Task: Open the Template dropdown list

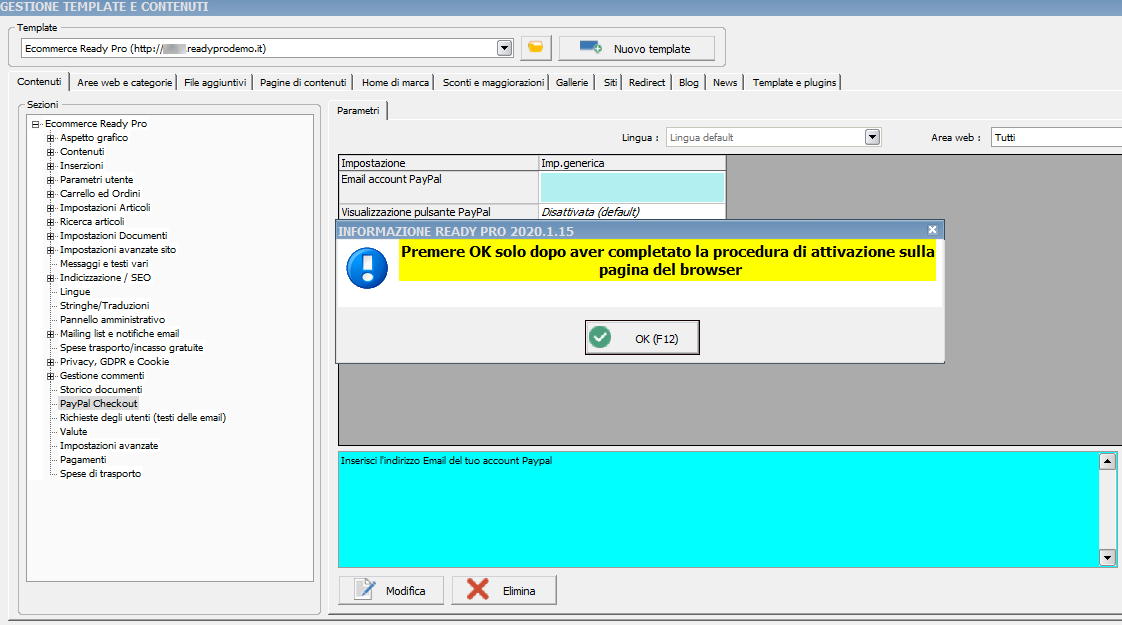Action: point(504,48)
